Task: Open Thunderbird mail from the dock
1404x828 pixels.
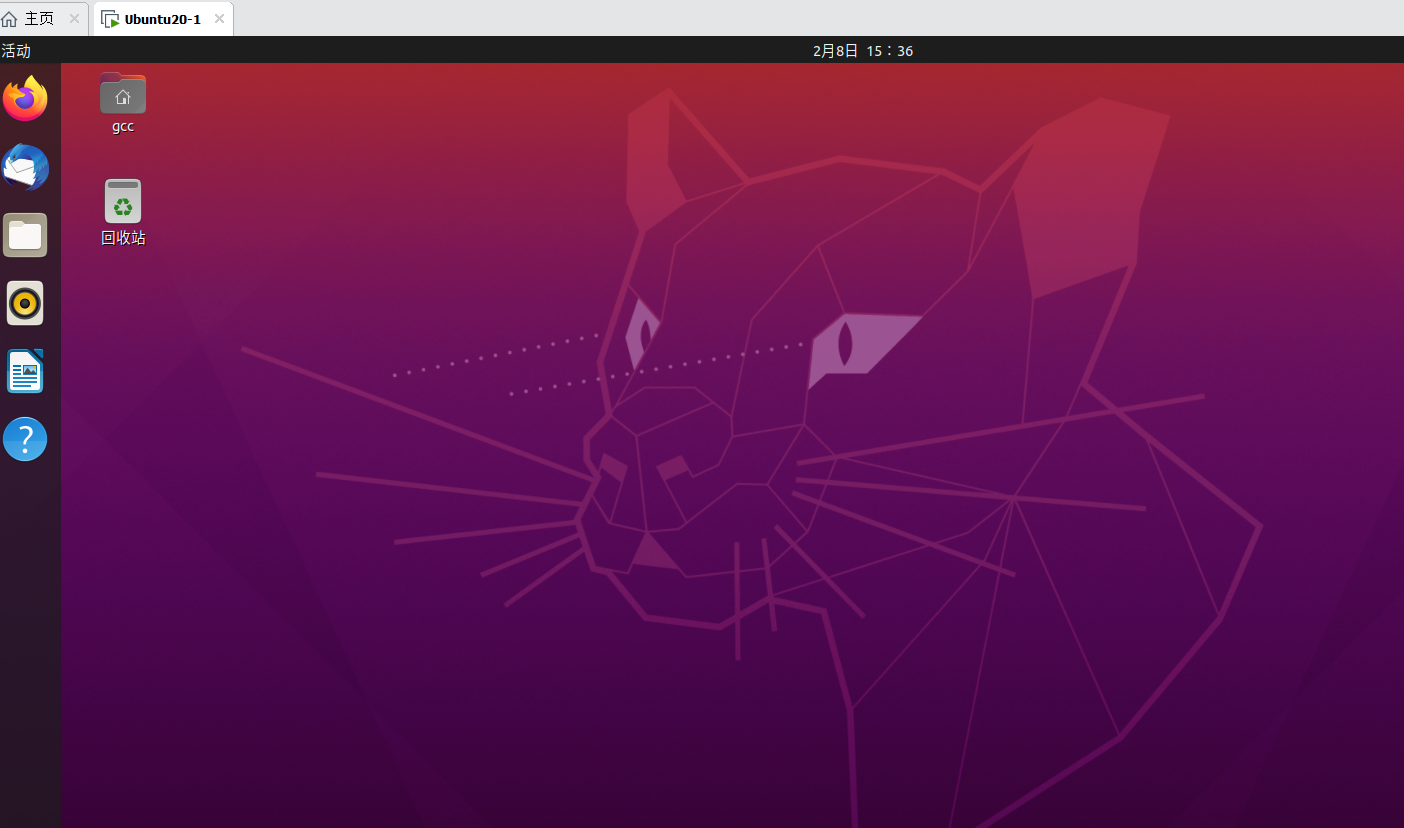Action: click(25, 167)
